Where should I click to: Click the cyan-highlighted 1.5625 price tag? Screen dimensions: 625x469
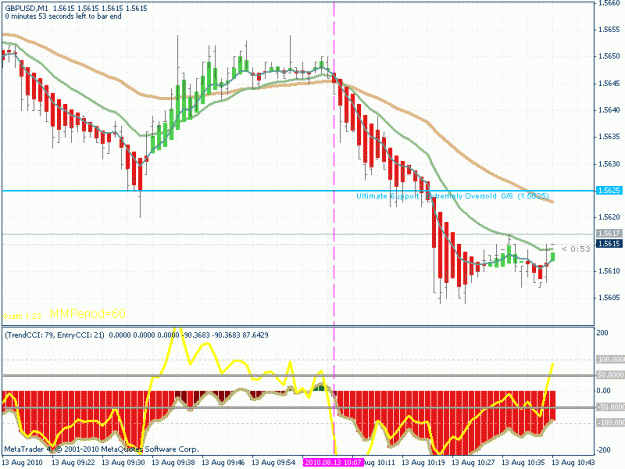click(x=609, y=190)
